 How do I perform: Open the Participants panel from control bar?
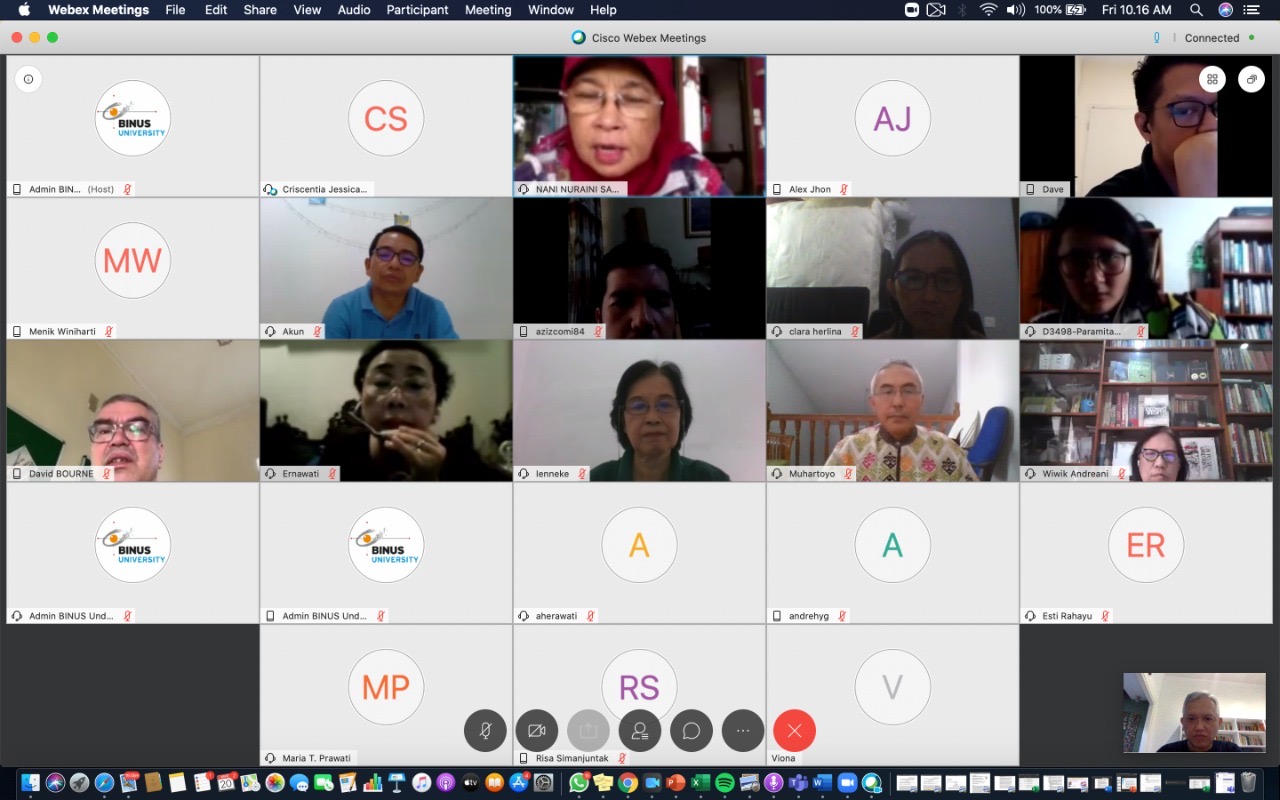tap(640, 731)
